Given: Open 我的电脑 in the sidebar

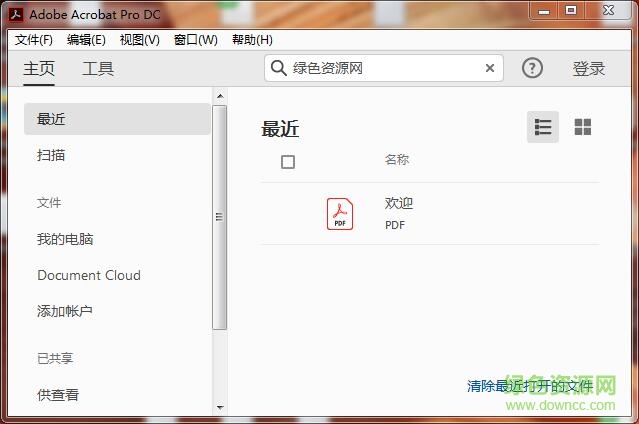Looking at the screenshot, I should point(65,239).
